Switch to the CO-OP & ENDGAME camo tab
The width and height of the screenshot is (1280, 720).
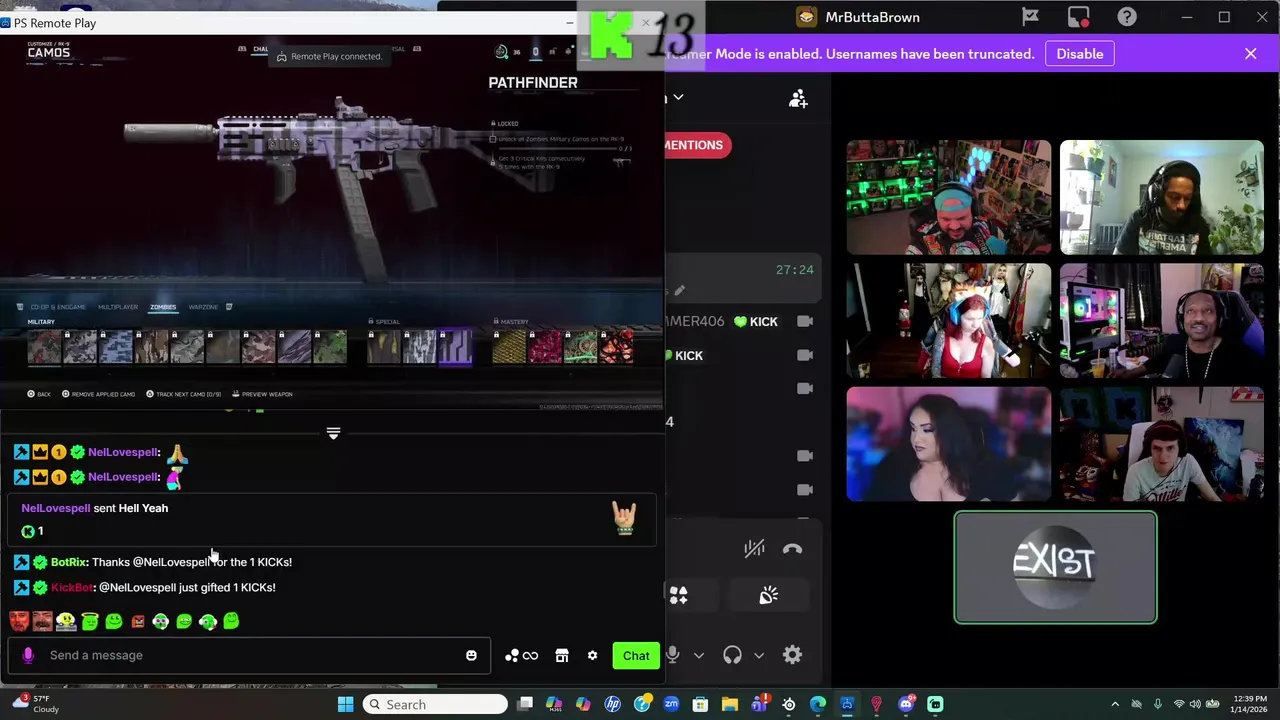(x=57, y=307)
